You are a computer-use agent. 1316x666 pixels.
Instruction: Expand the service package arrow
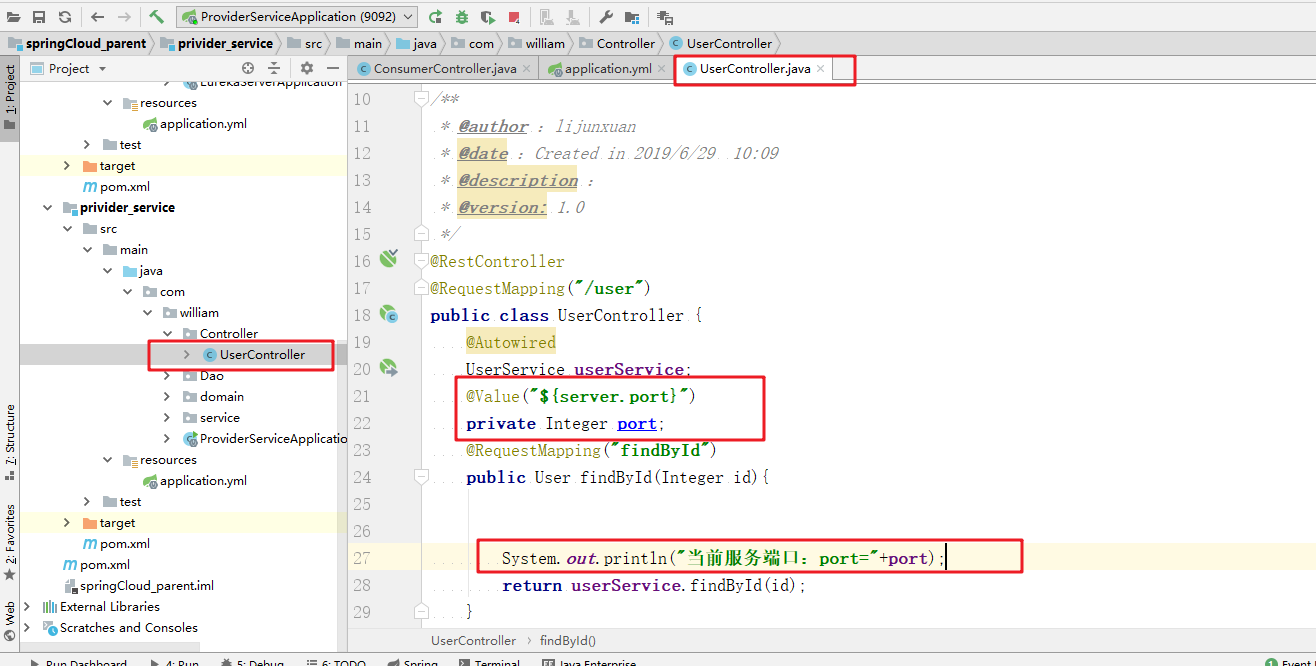pyautogui.click(x=166, y=417)
